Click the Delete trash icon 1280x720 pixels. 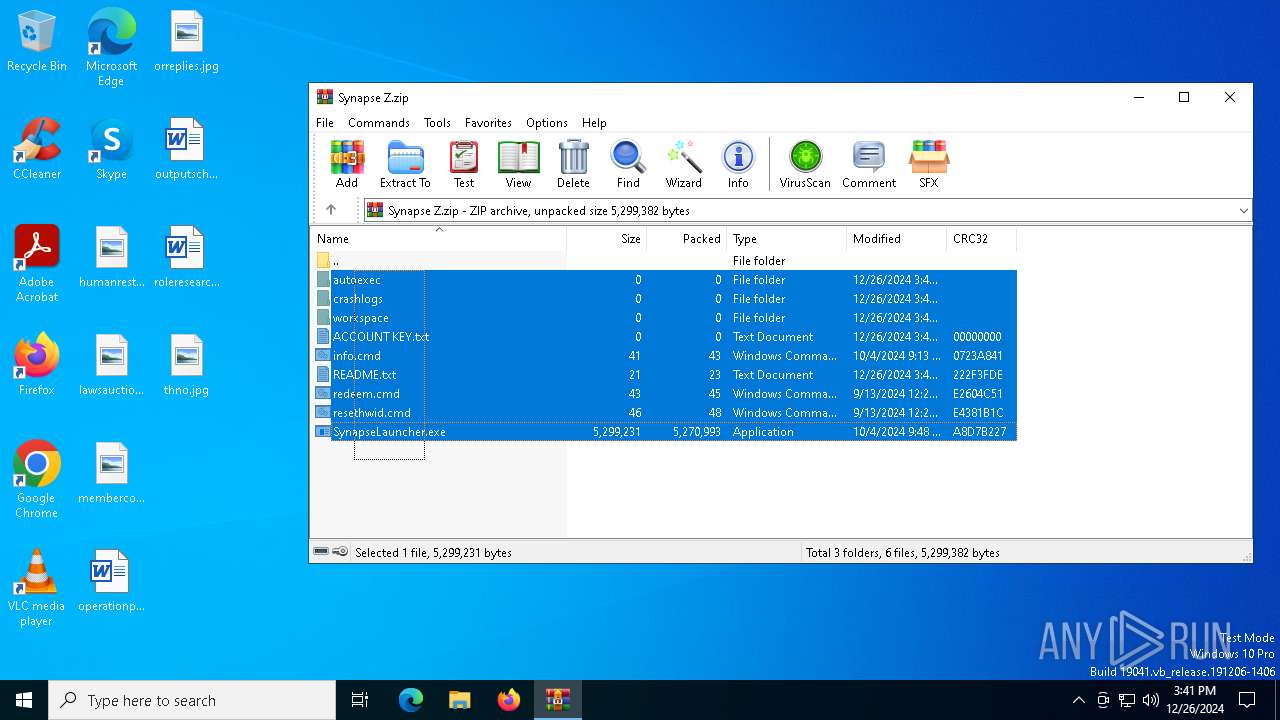(573, 164)
